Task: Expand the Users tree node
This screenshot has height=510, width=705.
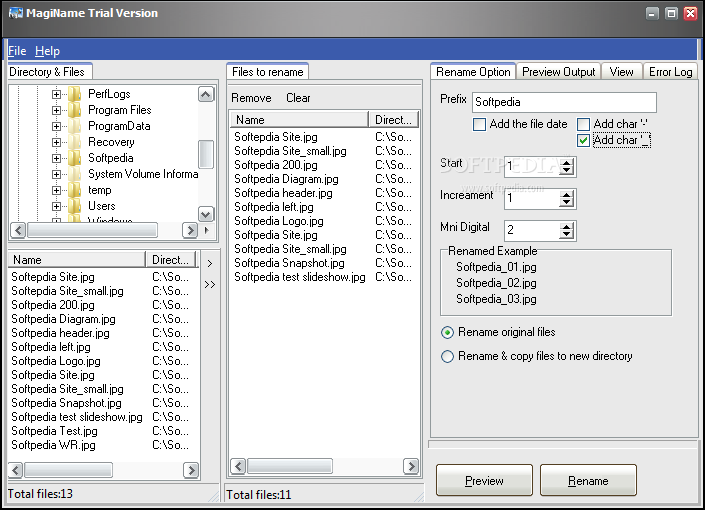Action: pyautogui.click(x=56, y=206)
